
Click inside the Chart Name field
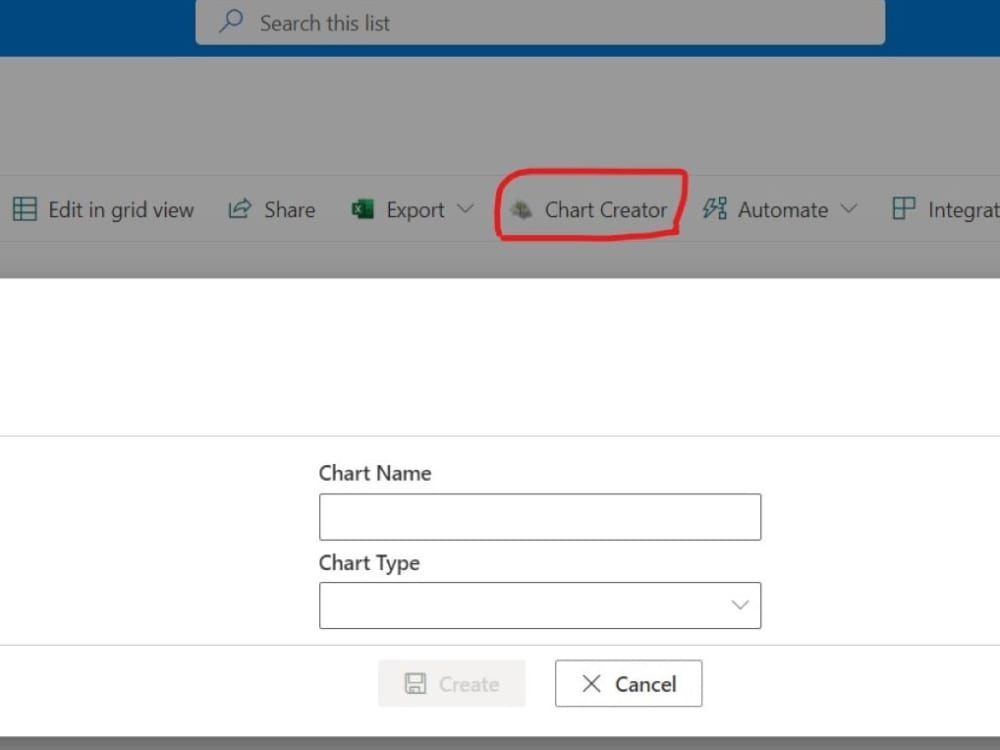click(540, 516)
